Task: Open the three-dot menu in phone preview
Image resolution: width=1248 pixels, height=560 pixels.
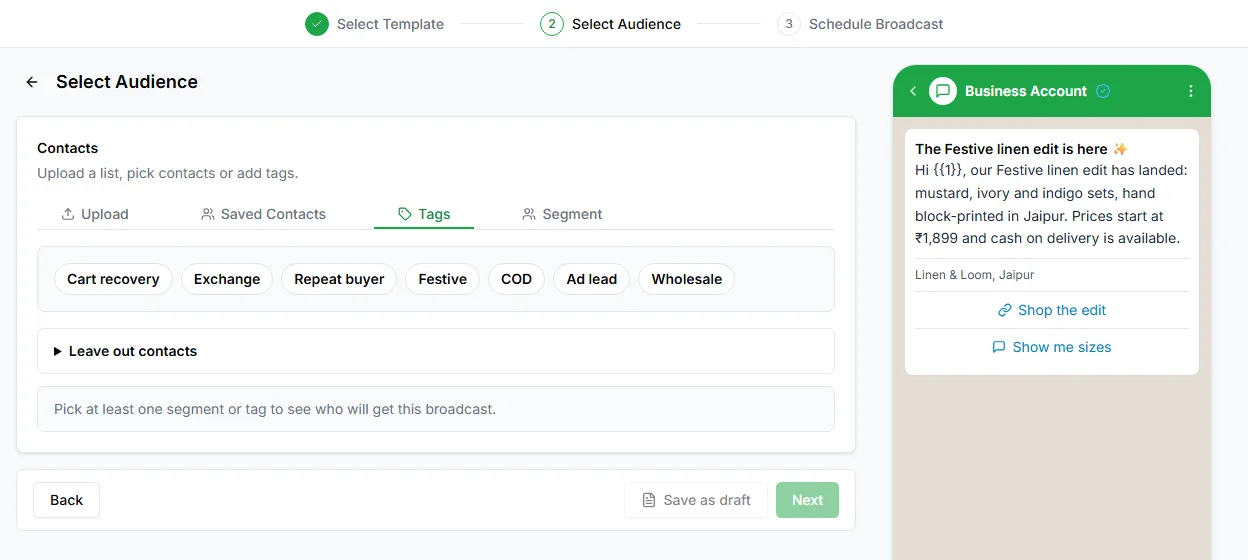Action: point(1191,91)
